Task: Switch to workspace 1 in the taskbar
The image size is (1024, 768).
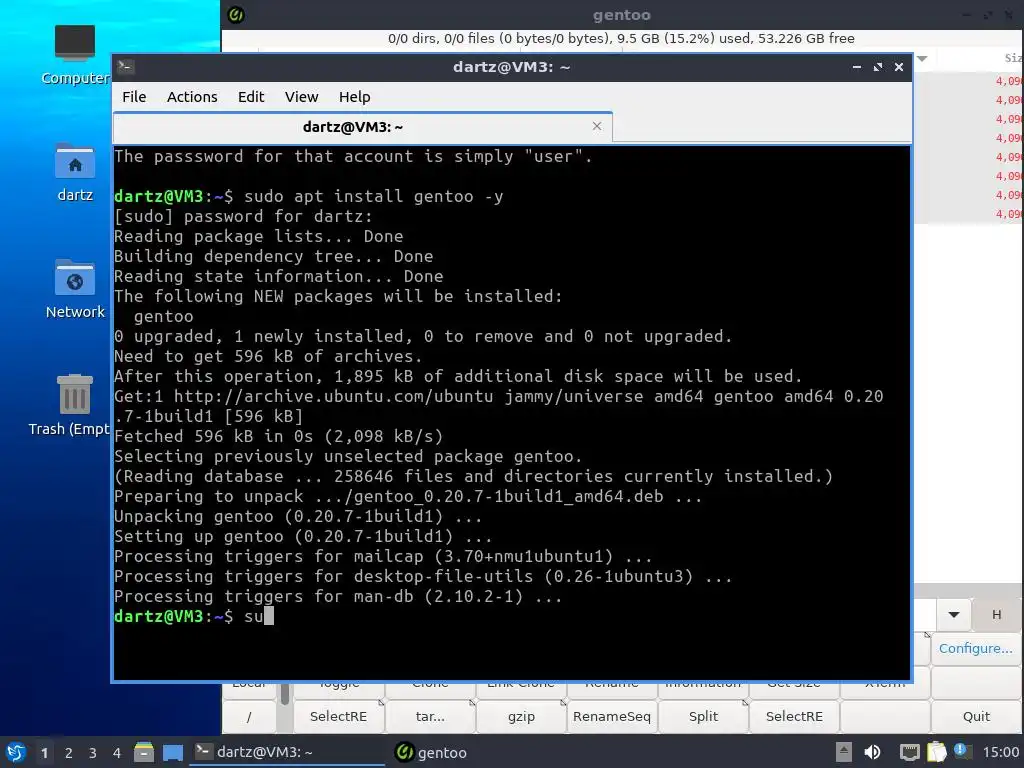Action: [x=44, y=753]
